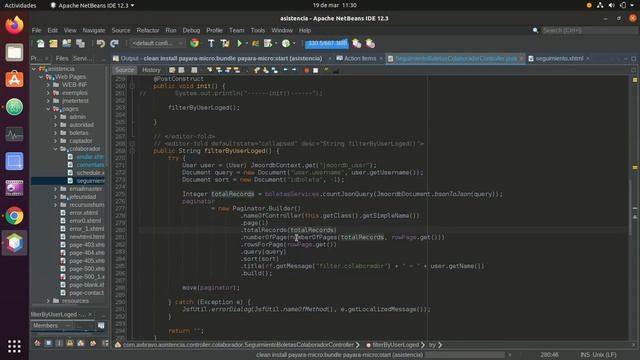
Task: Toggle Show Fields filter in Navigator
Action: coord(49,343)
